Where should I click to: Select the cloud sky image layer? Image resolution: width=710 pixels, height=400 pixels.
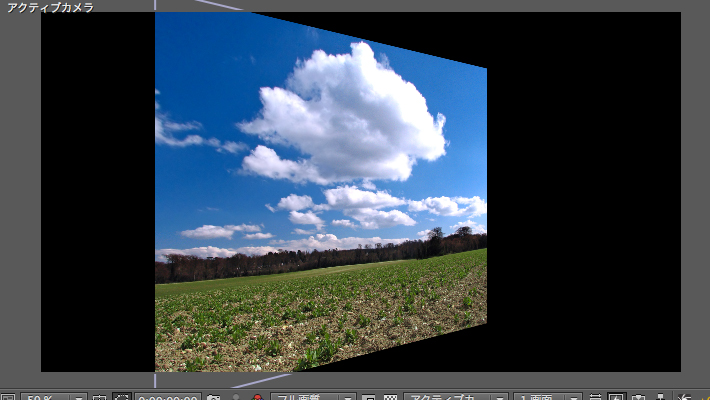pyautogui.click(x=320, y=190)
